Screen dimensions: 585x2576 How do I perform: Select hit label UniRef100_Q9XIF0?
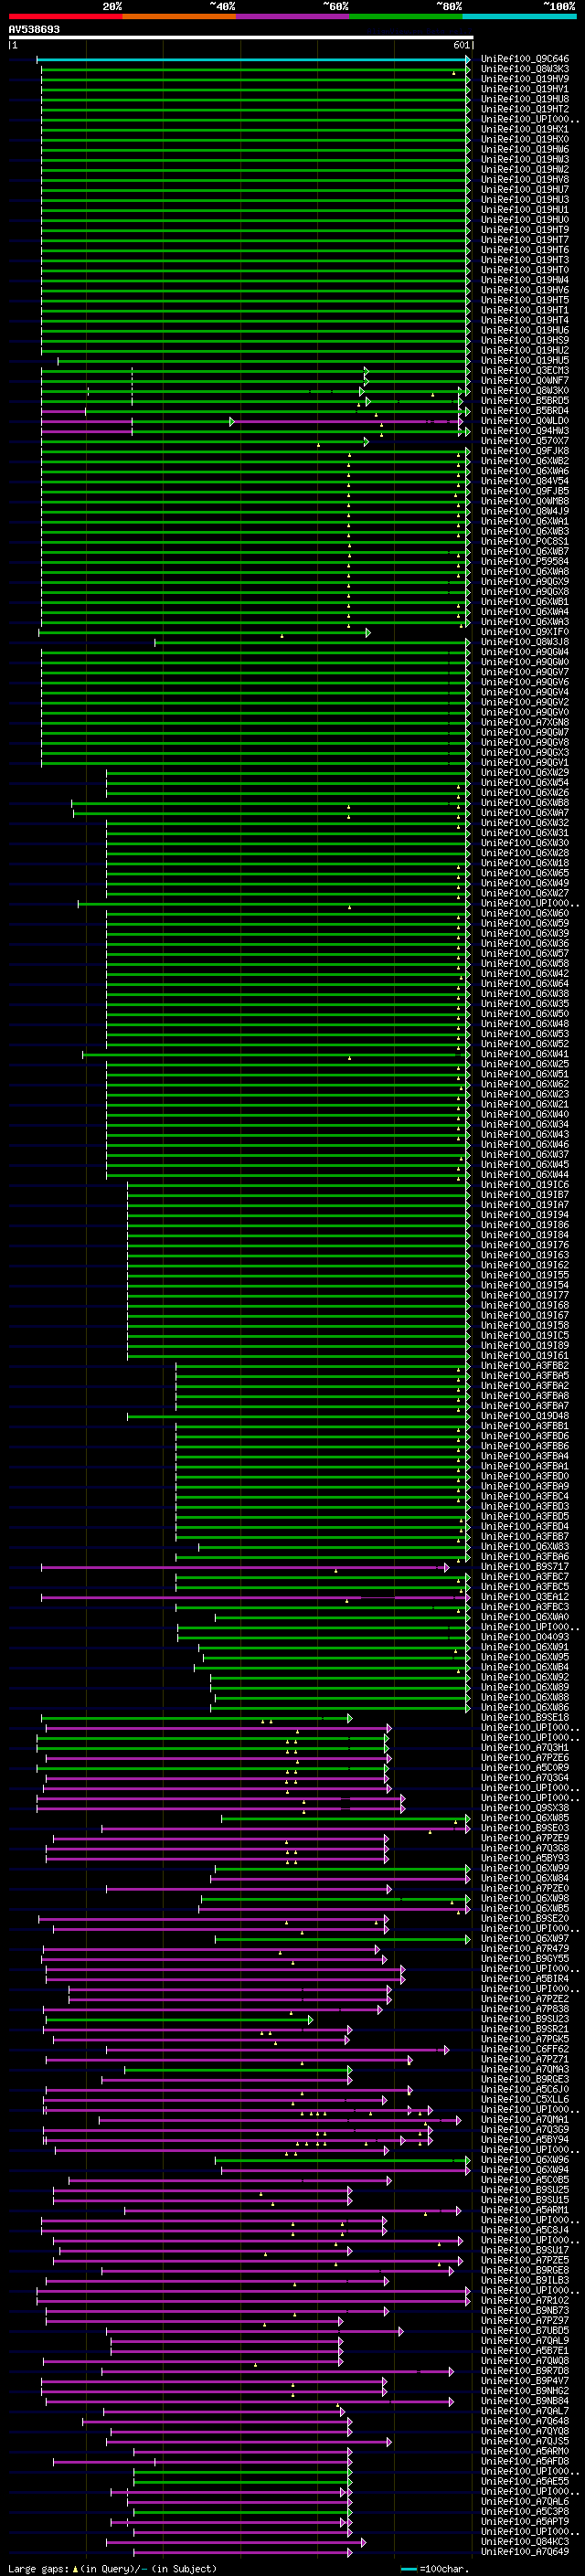point(525,632)
